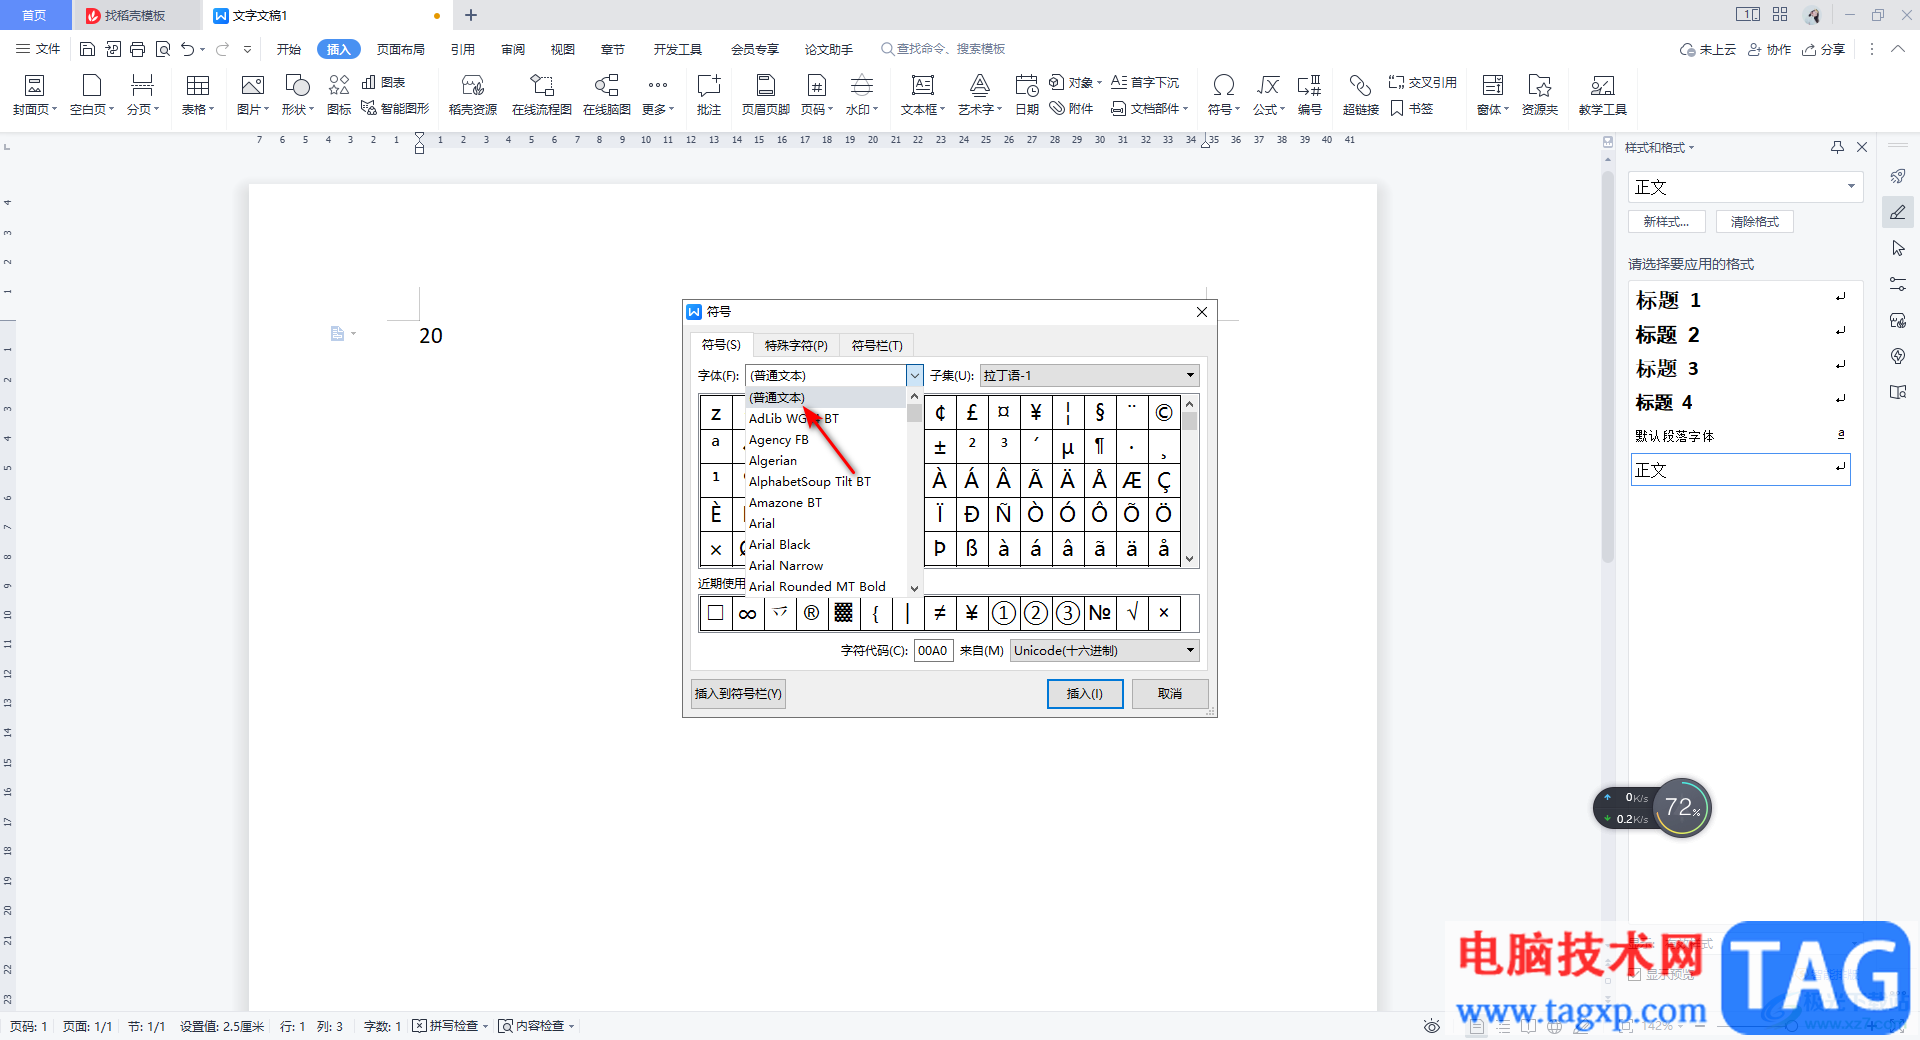Open the watermark (水印) tool
The width and height of the screenshot is (1920, 1040).
(861, 95)
